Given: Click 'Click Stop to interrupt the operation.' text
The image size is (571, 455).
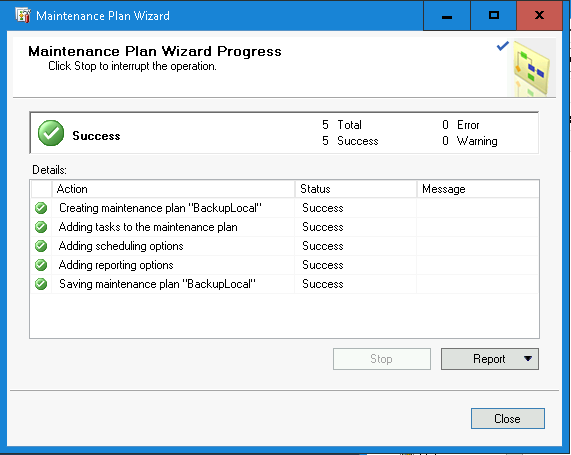Looking at the screenshot, I should pyautogui.click(x=132, y=66).
